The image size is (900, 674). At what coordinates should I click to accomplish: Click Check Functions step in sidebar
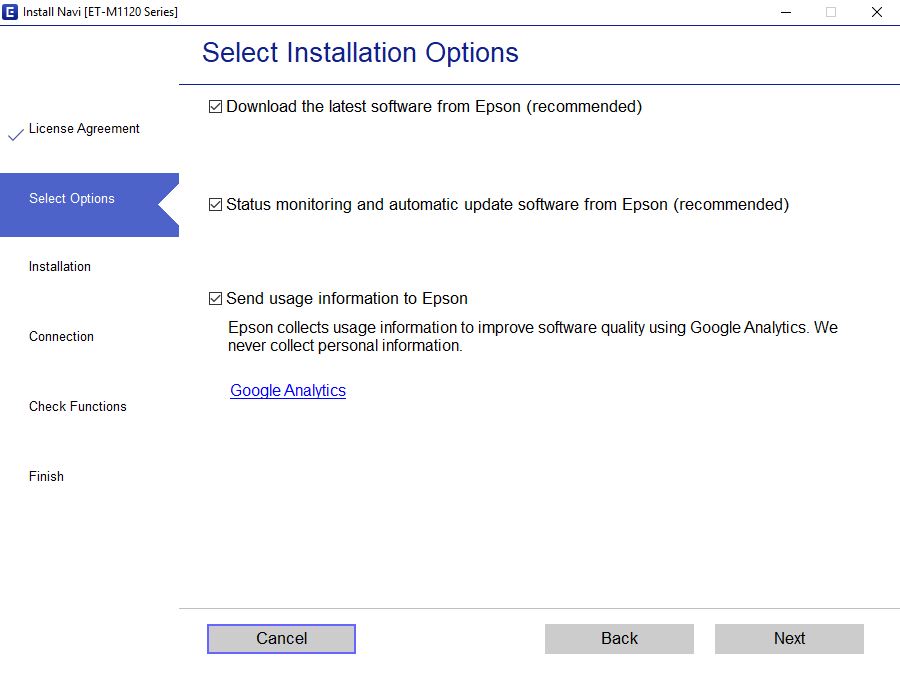coord(77,406)
